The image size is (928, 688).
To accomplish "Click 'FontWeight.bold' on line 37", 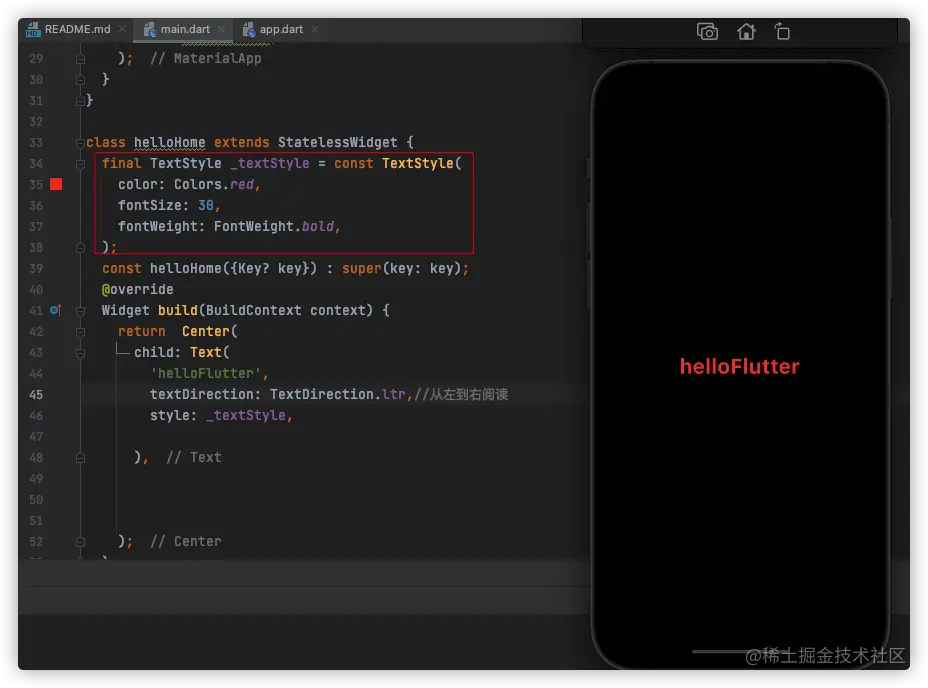I will pos(274,226).
